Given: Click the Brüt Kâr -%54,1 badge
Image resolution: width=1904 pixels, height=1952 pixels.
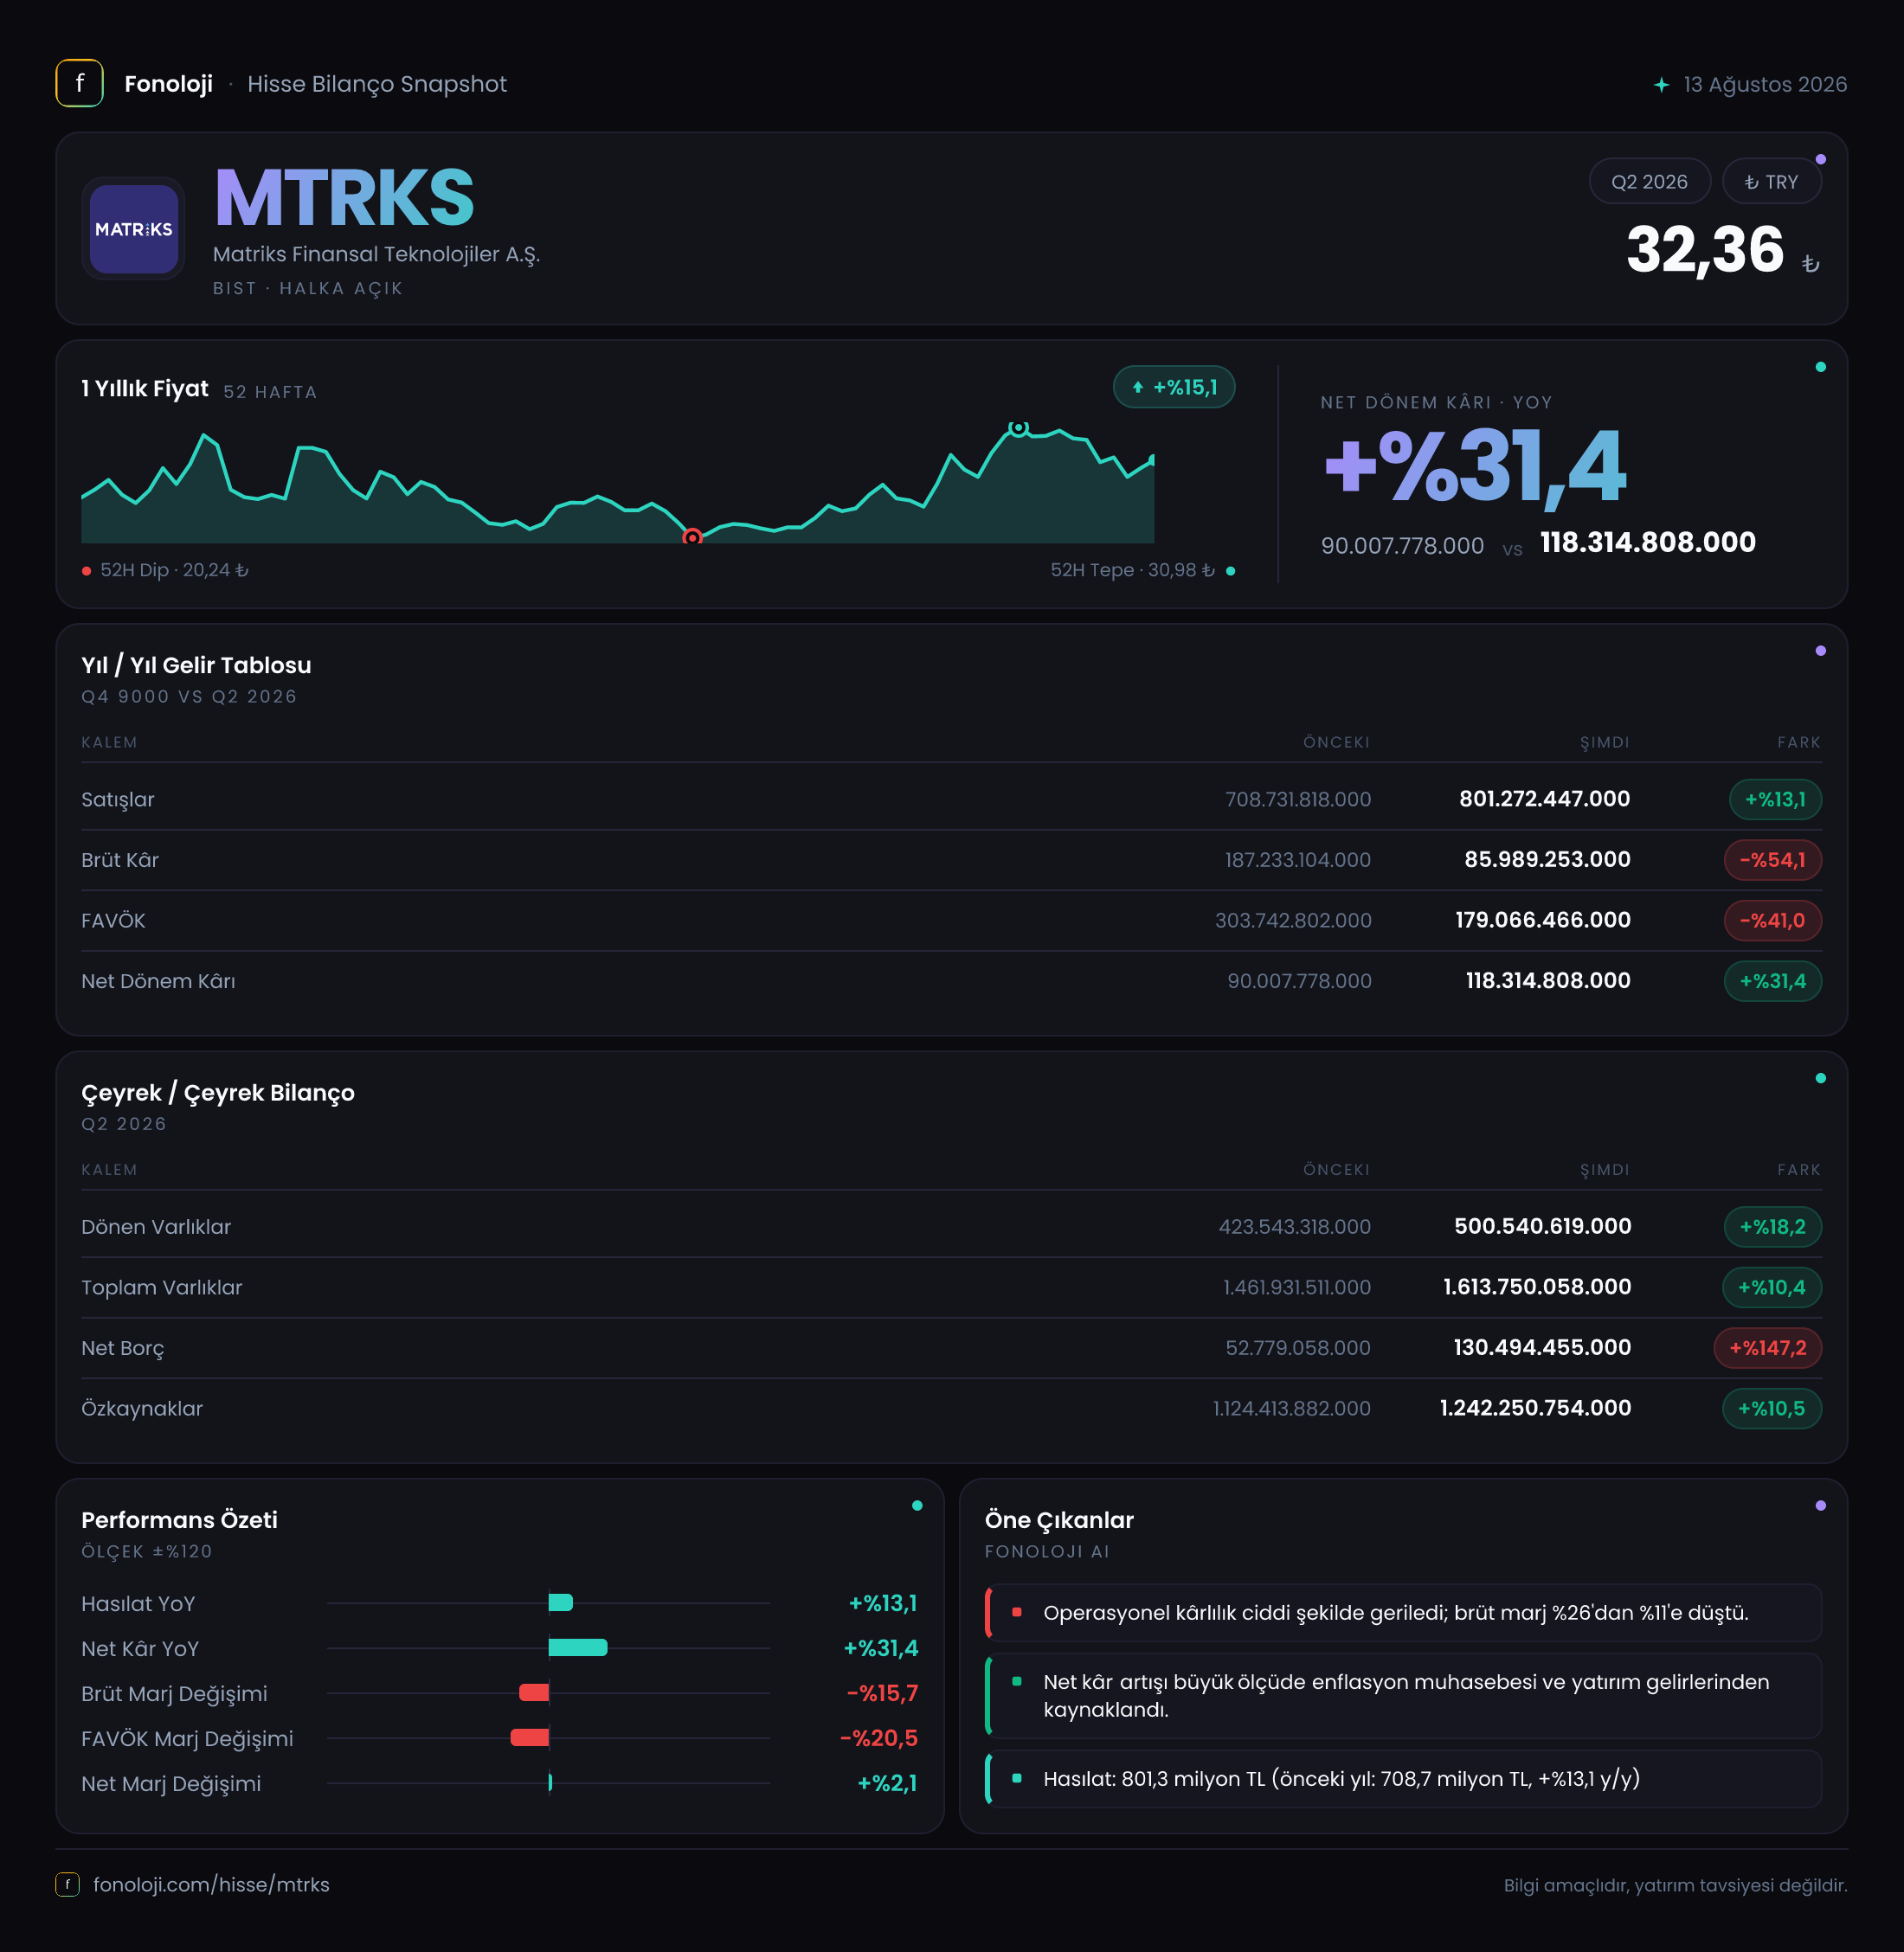Looking at the screenshot, I should pos(1772,860).
